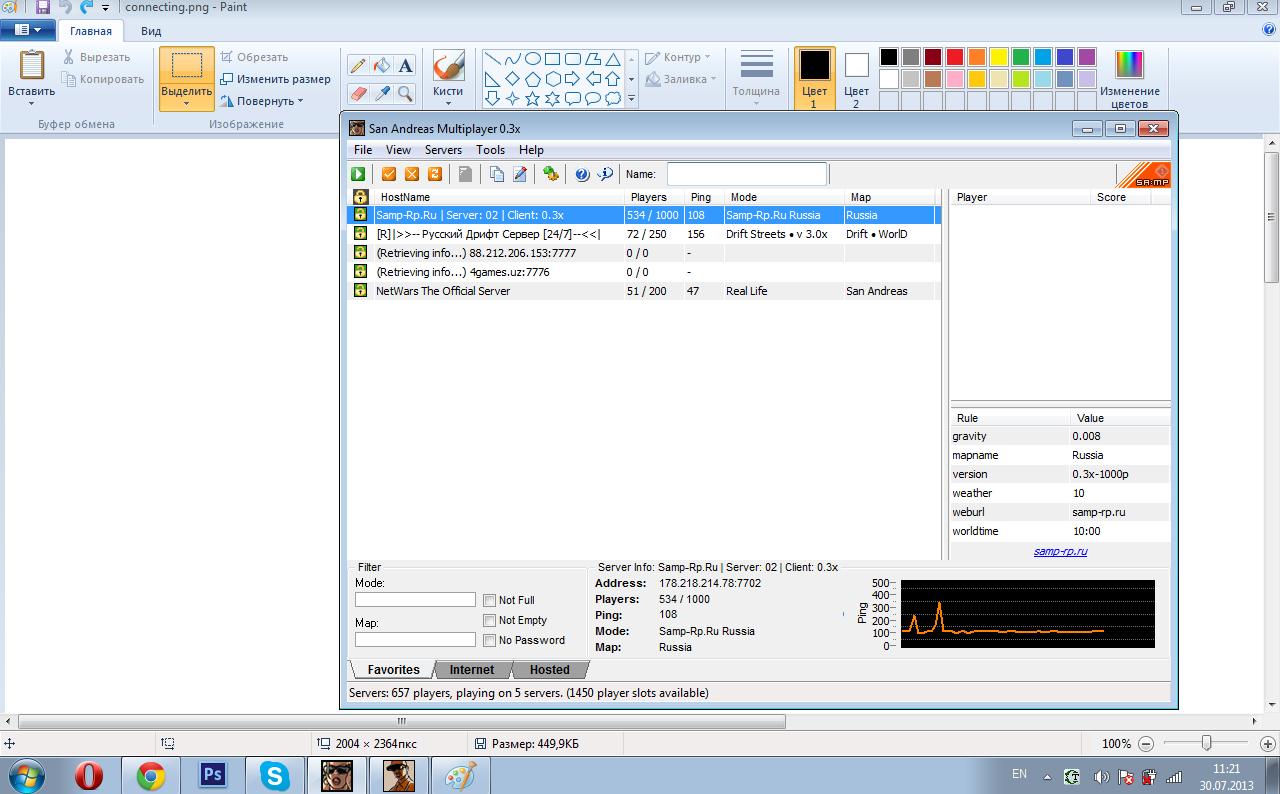1282x794 pixels.
Task: Choose the right arrow shape in Paint shapes
Action: [572, 79]
